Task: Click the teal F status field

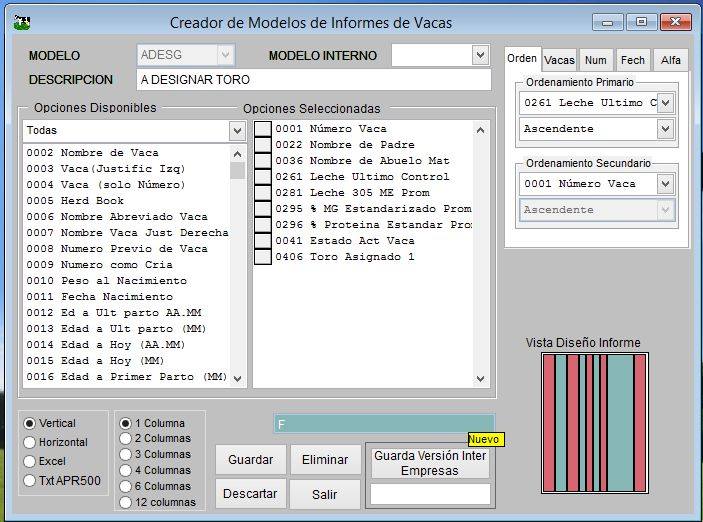Action: click(x=384, y=424)
